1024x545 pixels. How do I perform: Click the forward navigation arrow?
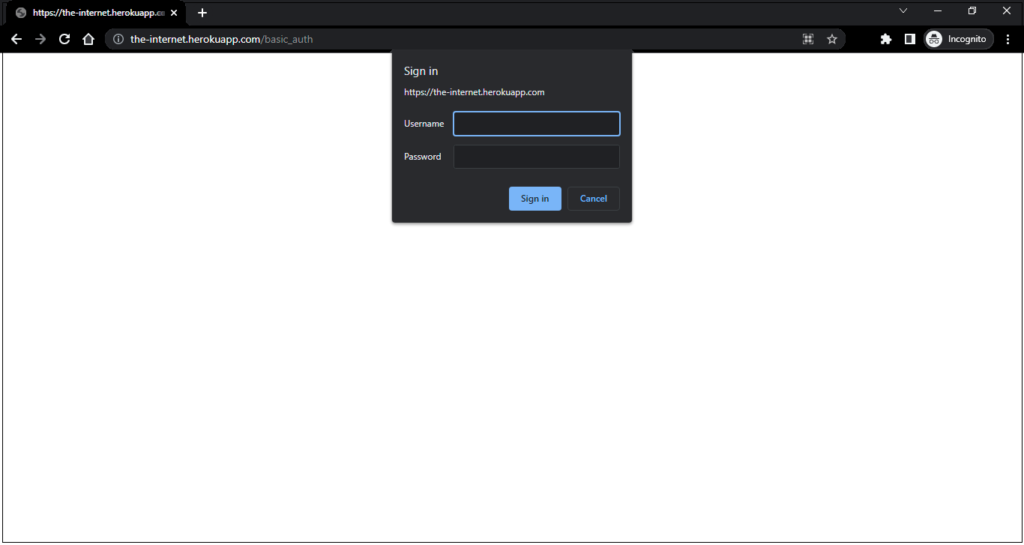click(x=40, y=39)
